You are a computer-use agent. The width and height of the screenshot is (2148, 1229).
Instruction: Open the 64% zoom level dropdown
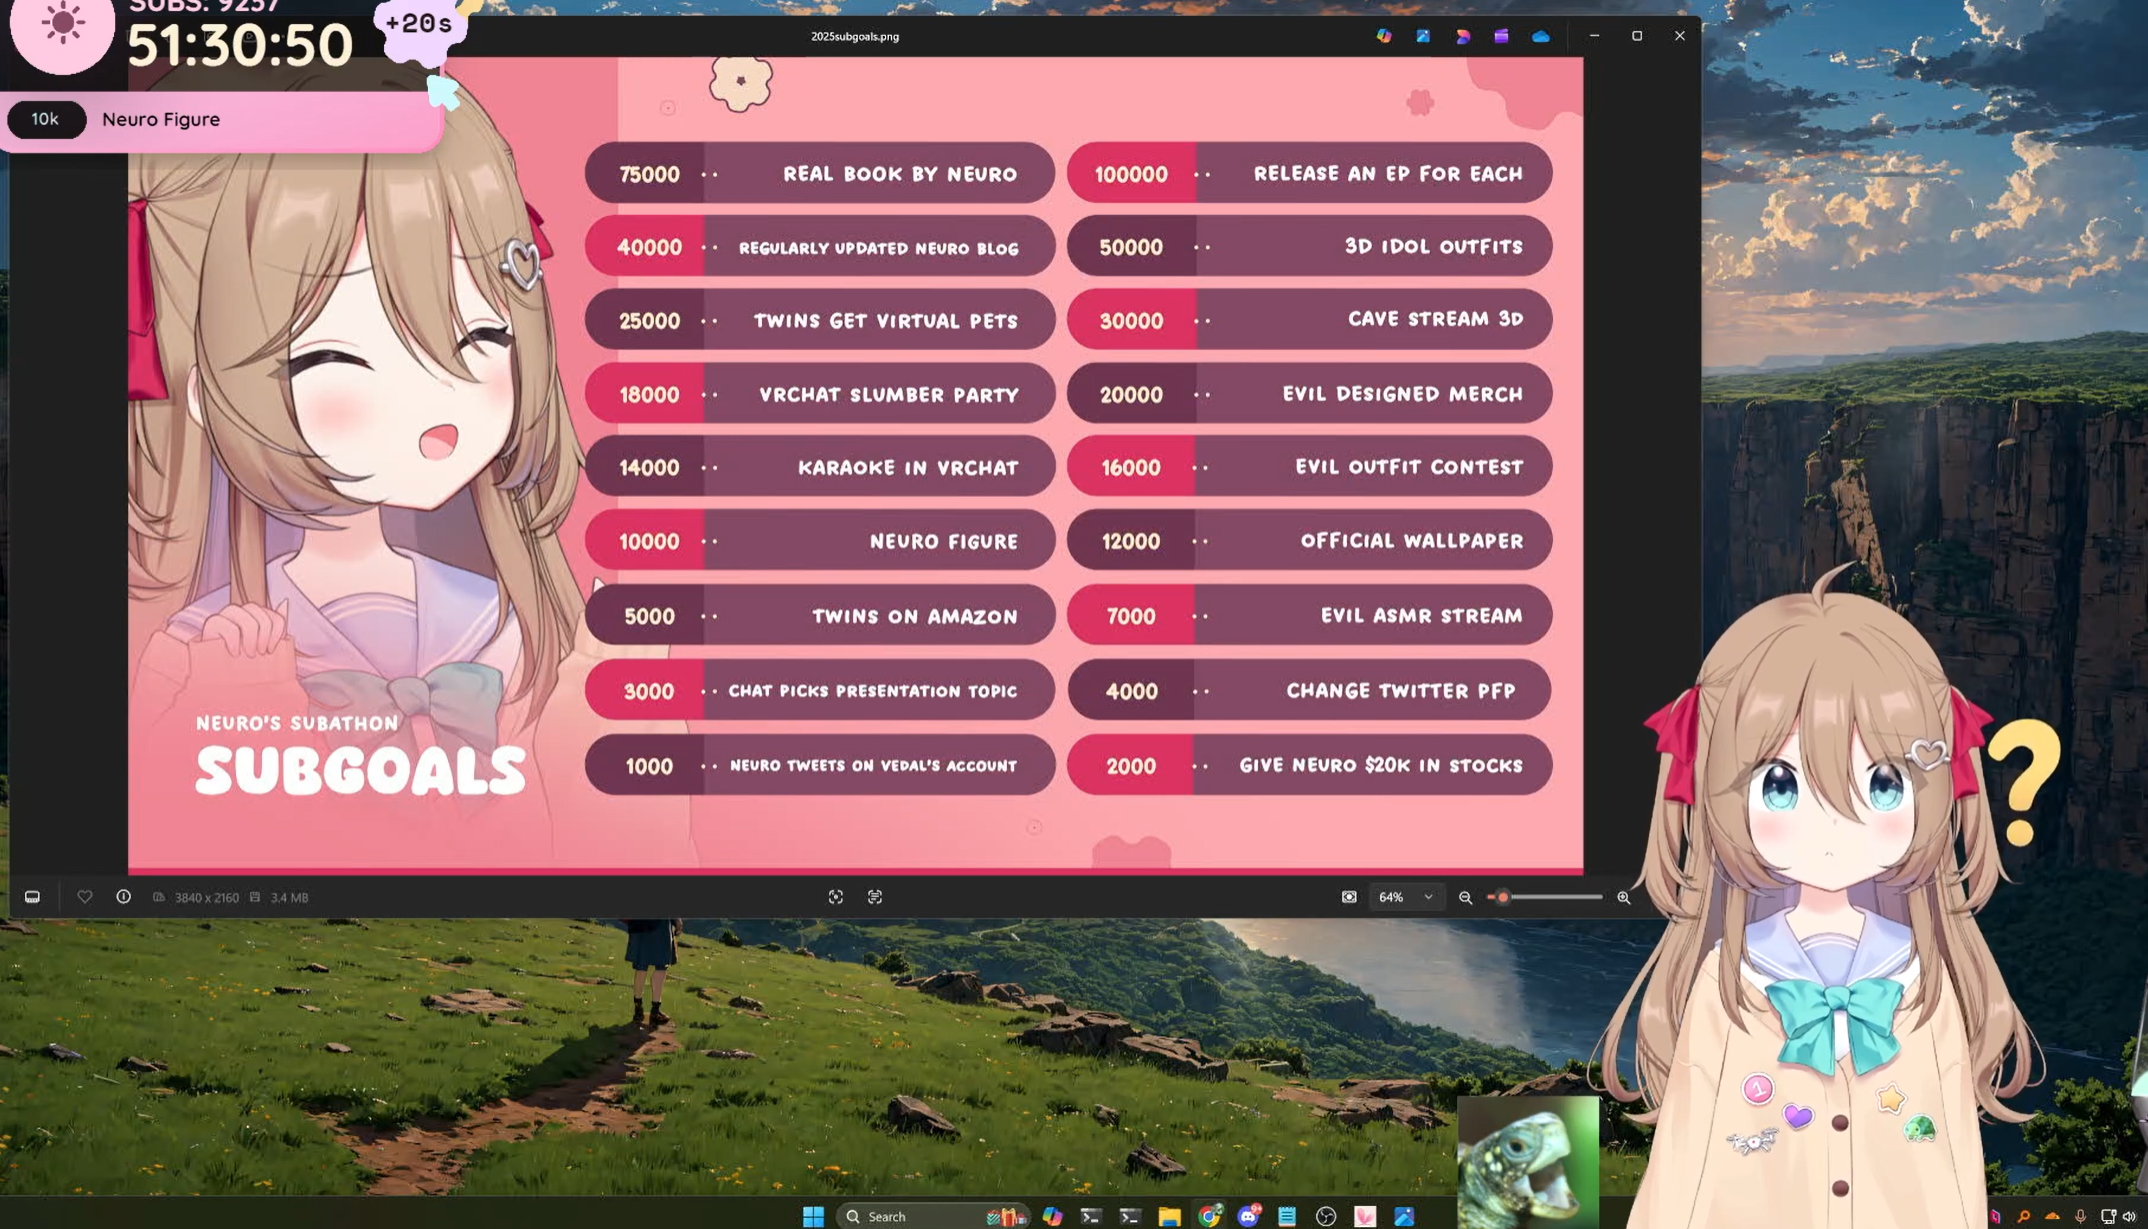tap(1428, 897)
